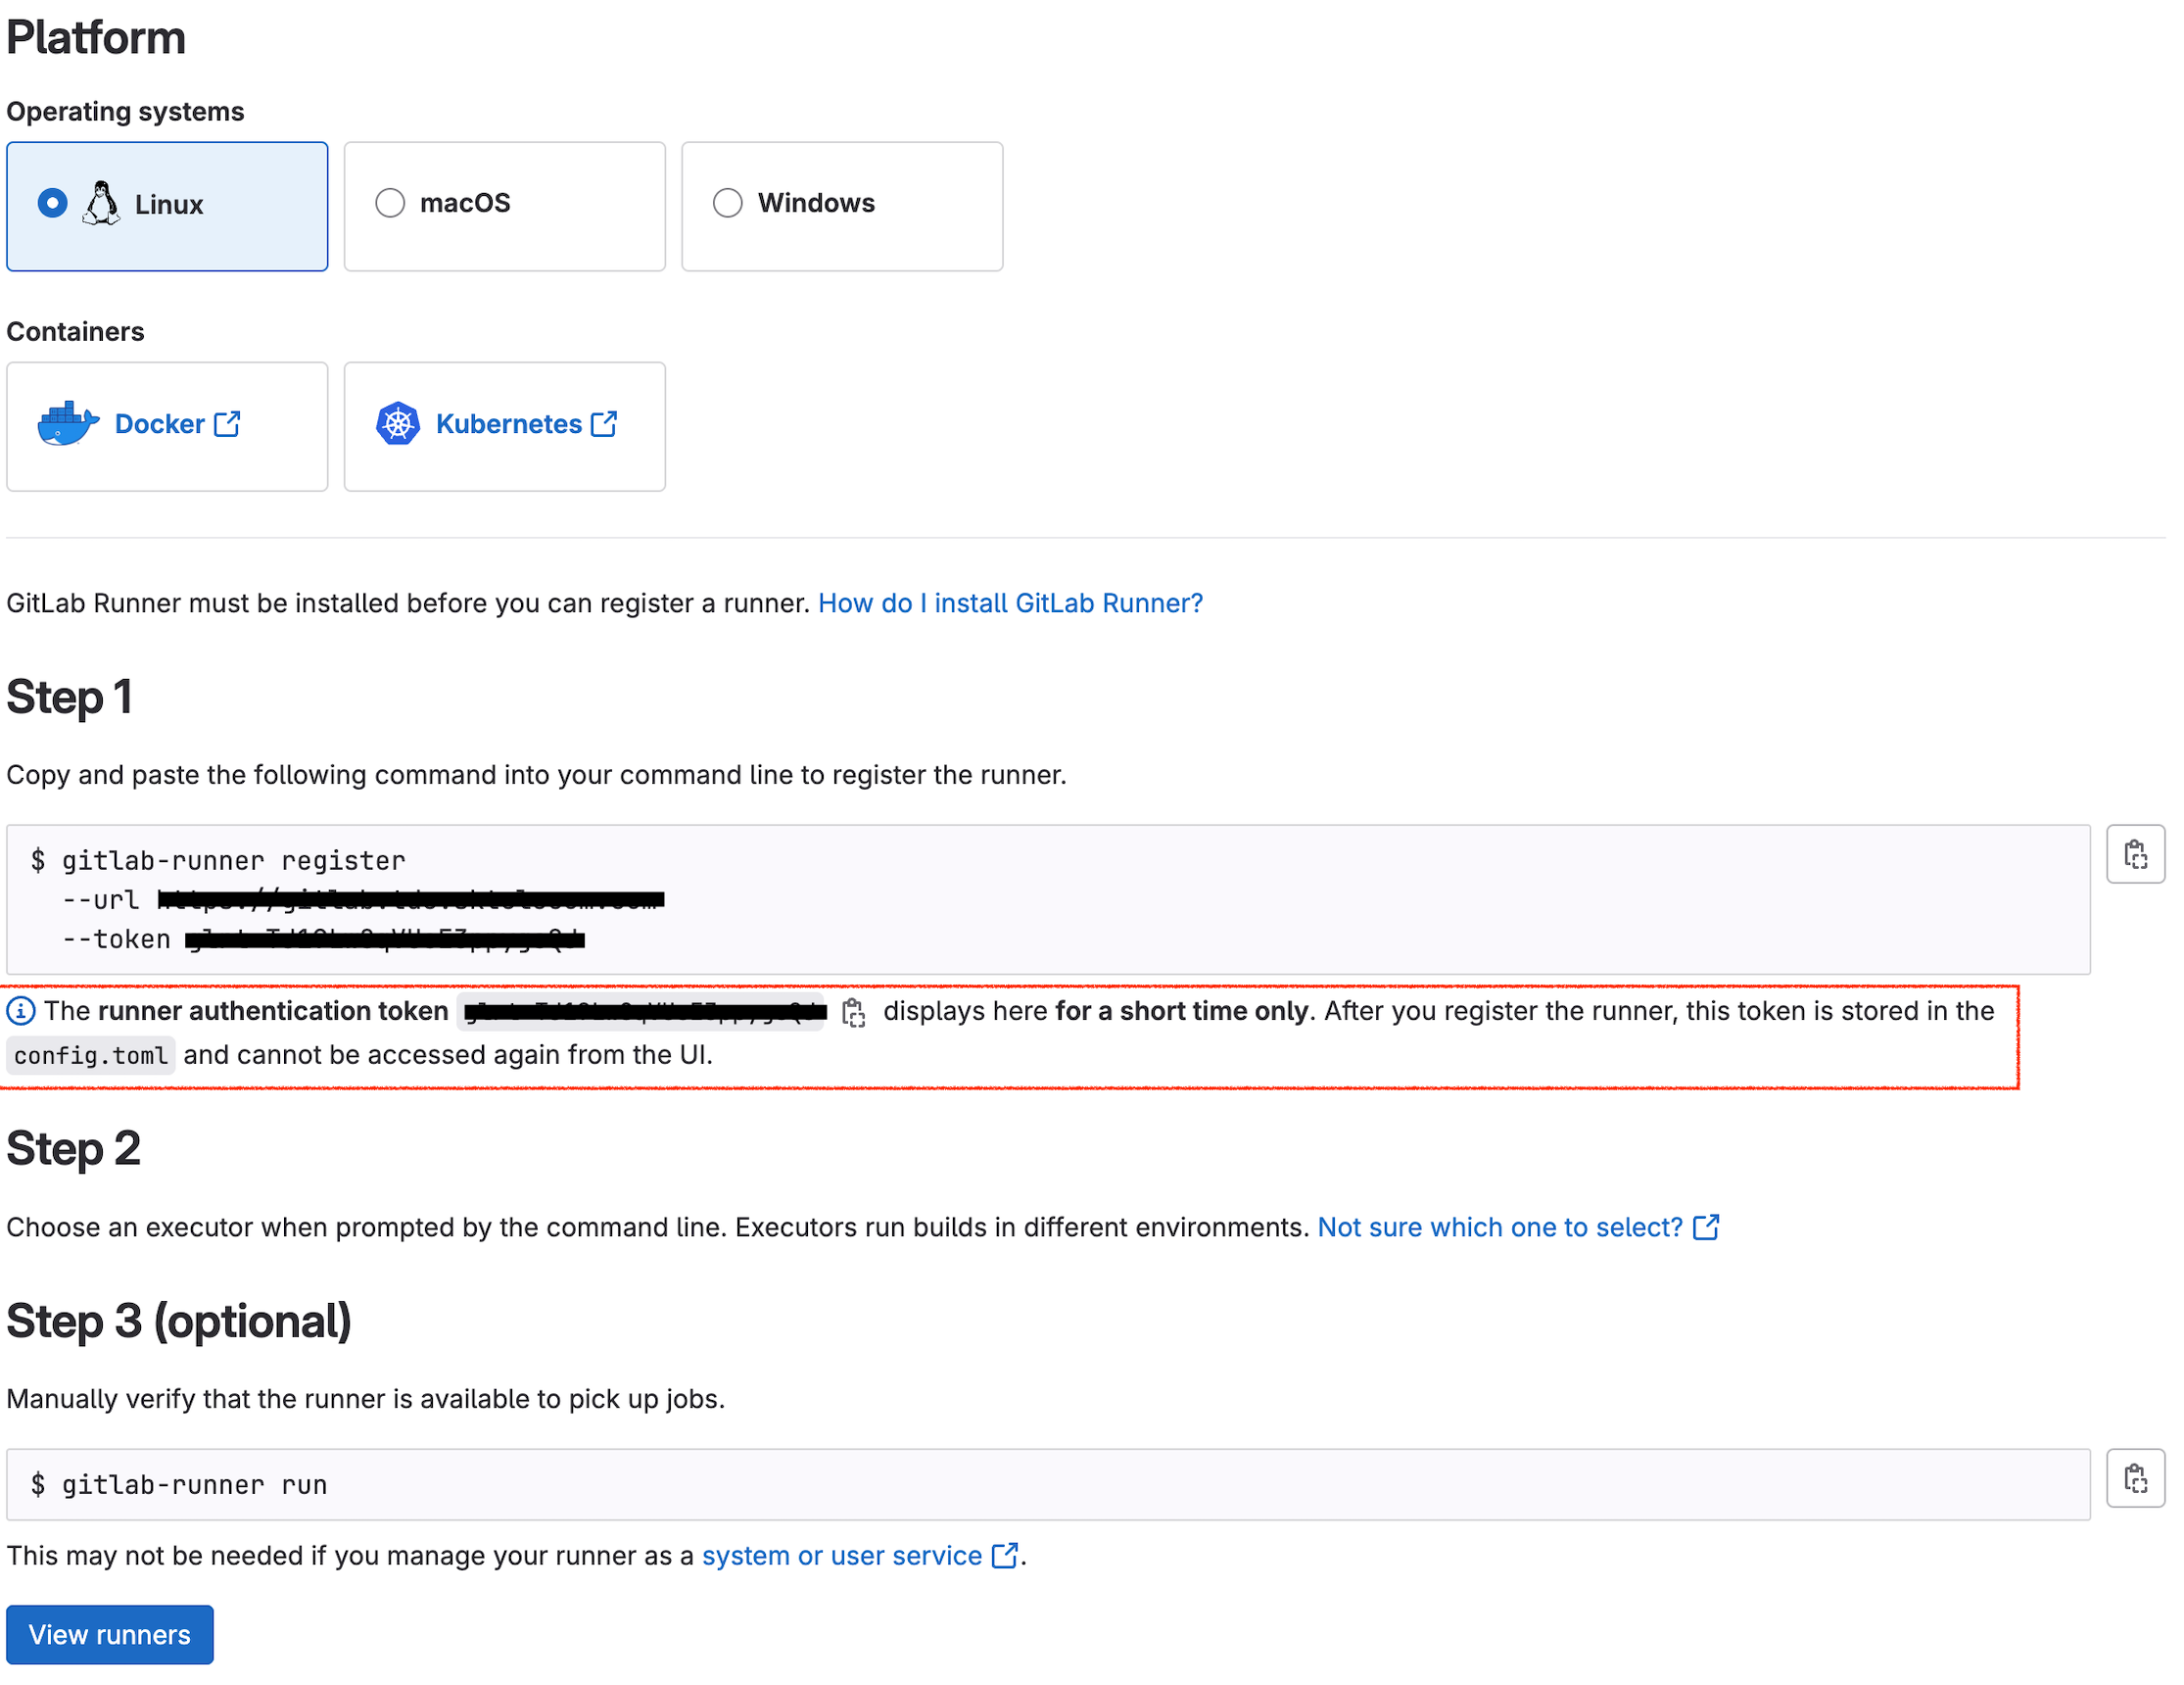Click the Linux penguin icon

101,203
